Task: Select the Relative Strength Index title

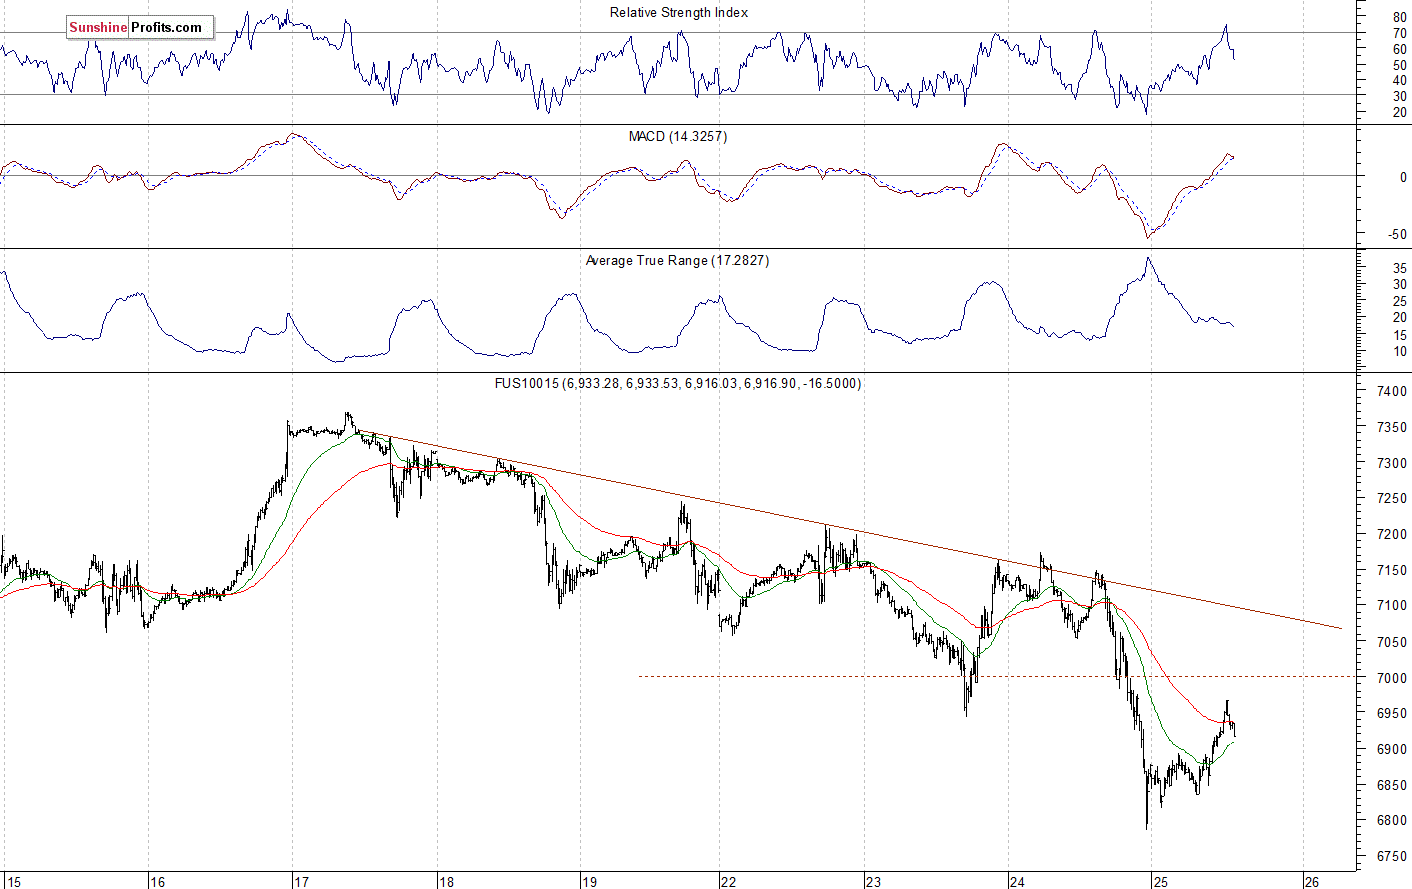Action: [x=679, y=12]
